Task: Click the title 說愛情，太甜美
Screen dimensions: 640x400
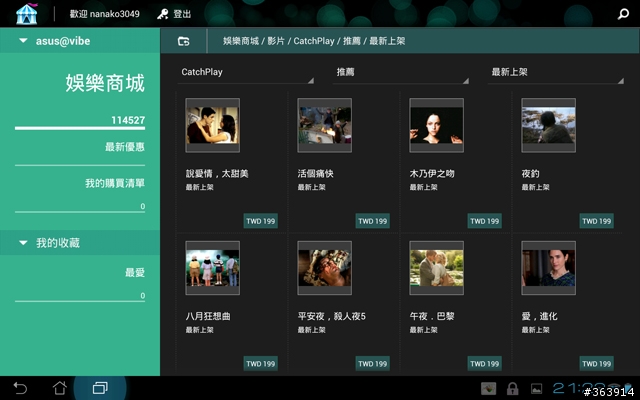Action: 217,174
